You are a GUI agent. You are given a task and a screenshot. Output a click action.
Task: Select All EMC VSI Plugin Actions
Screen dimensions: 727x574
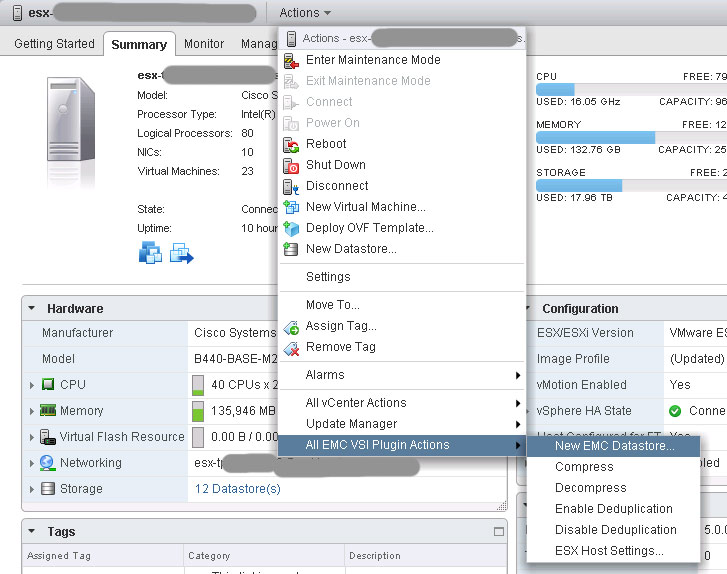[x=402, y=445]
